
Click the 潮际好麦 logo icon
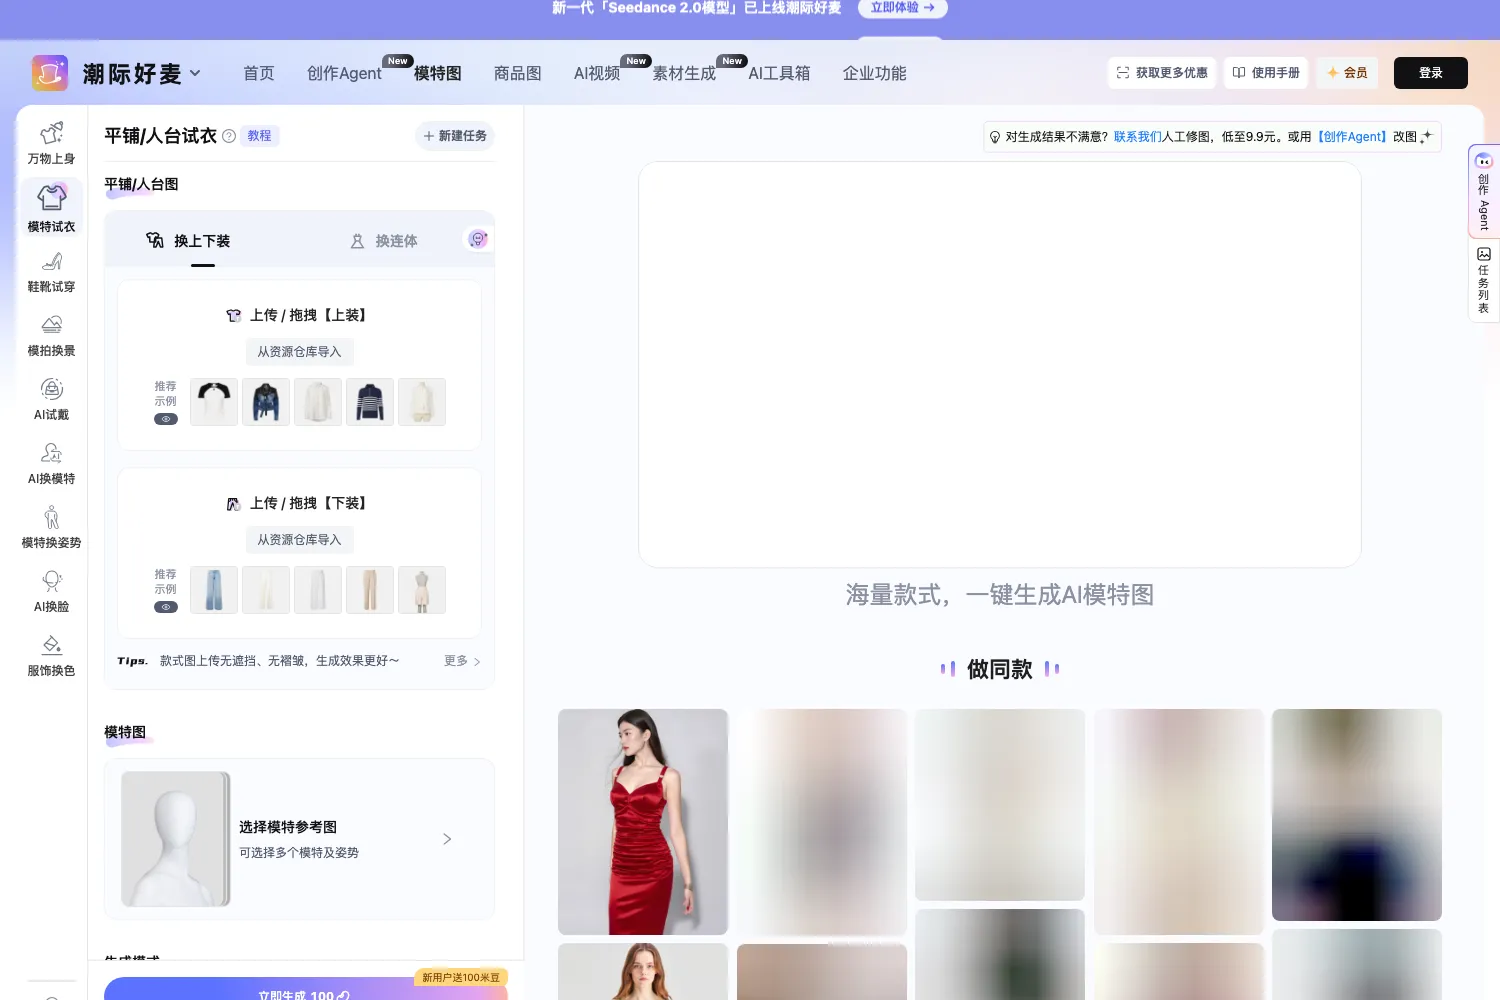tap(50, 73)
